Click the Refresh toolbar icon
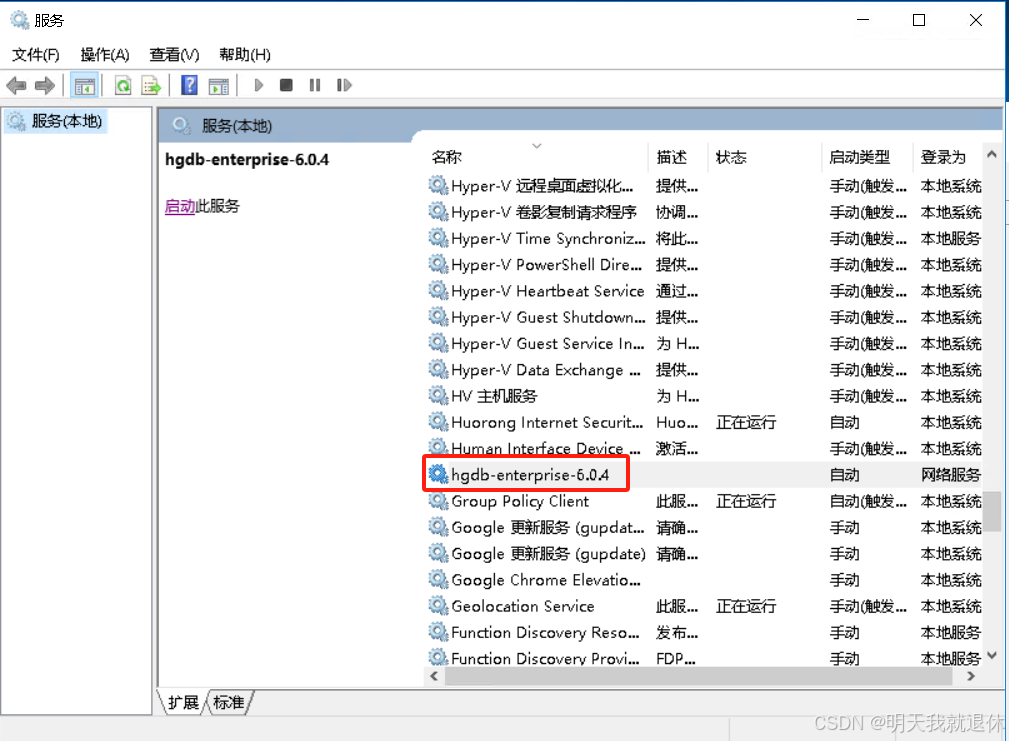1009x741 pixels. point(123,85)
